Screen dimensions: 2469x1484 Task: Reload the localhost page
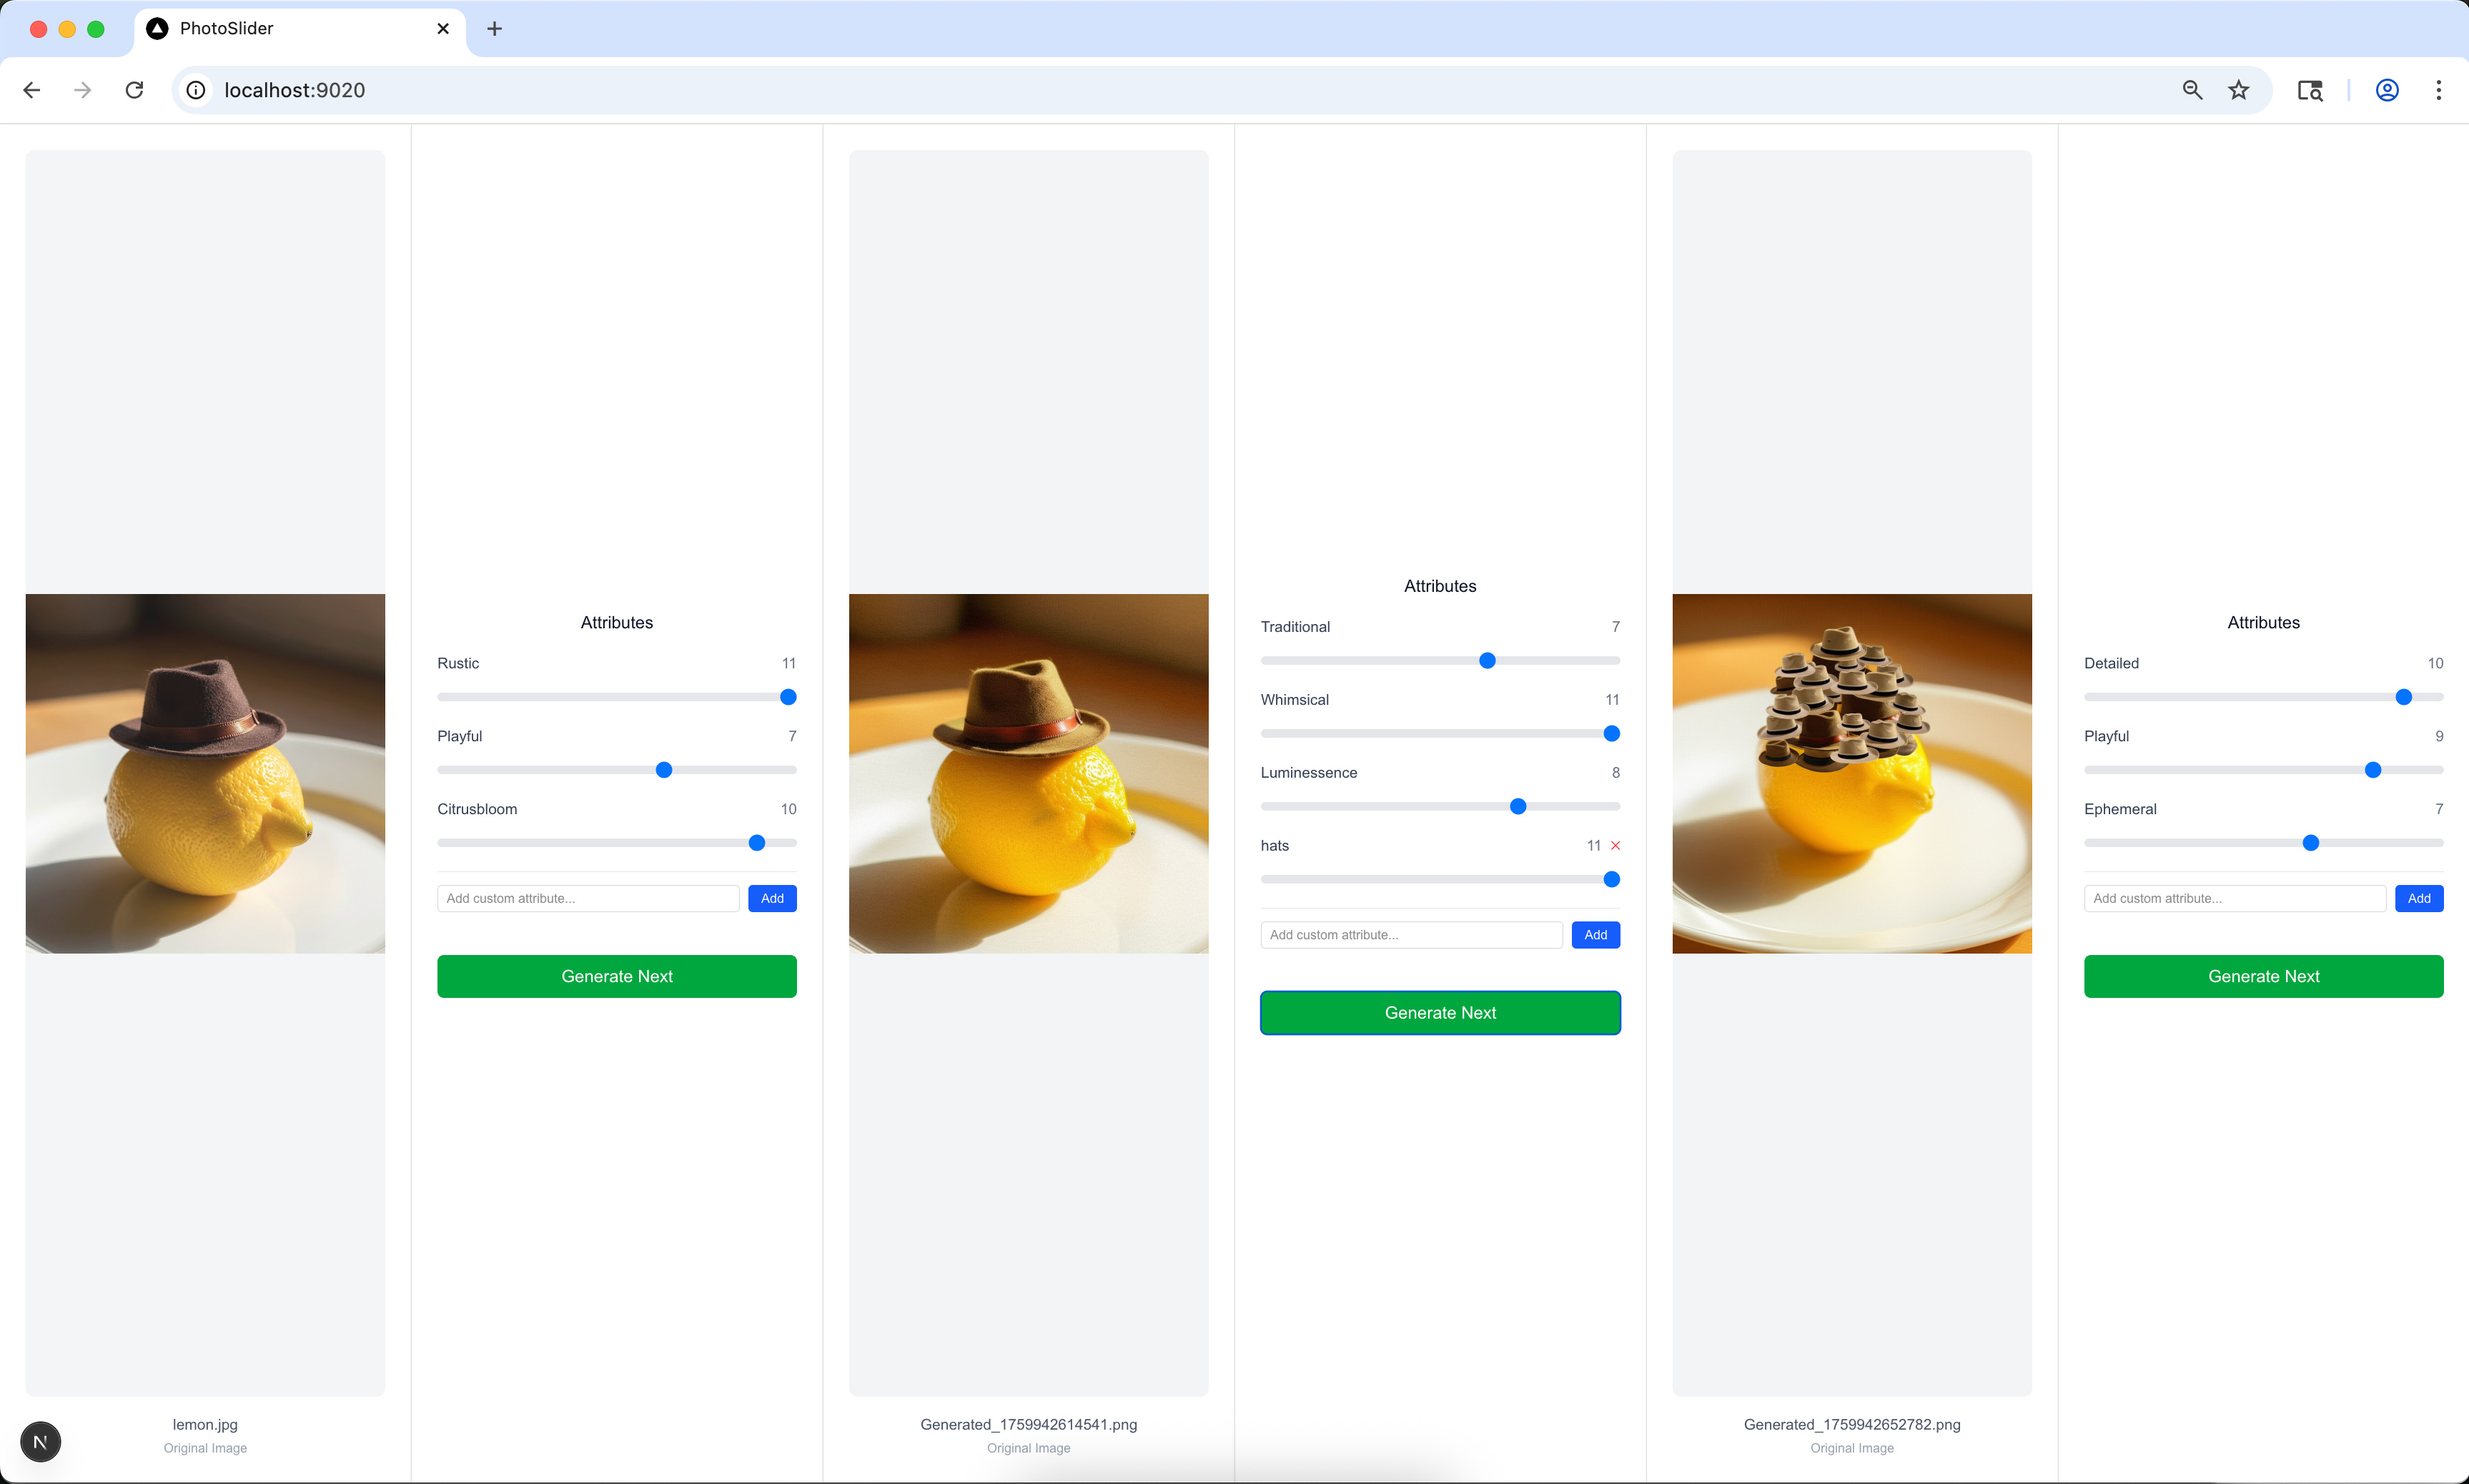134,90
